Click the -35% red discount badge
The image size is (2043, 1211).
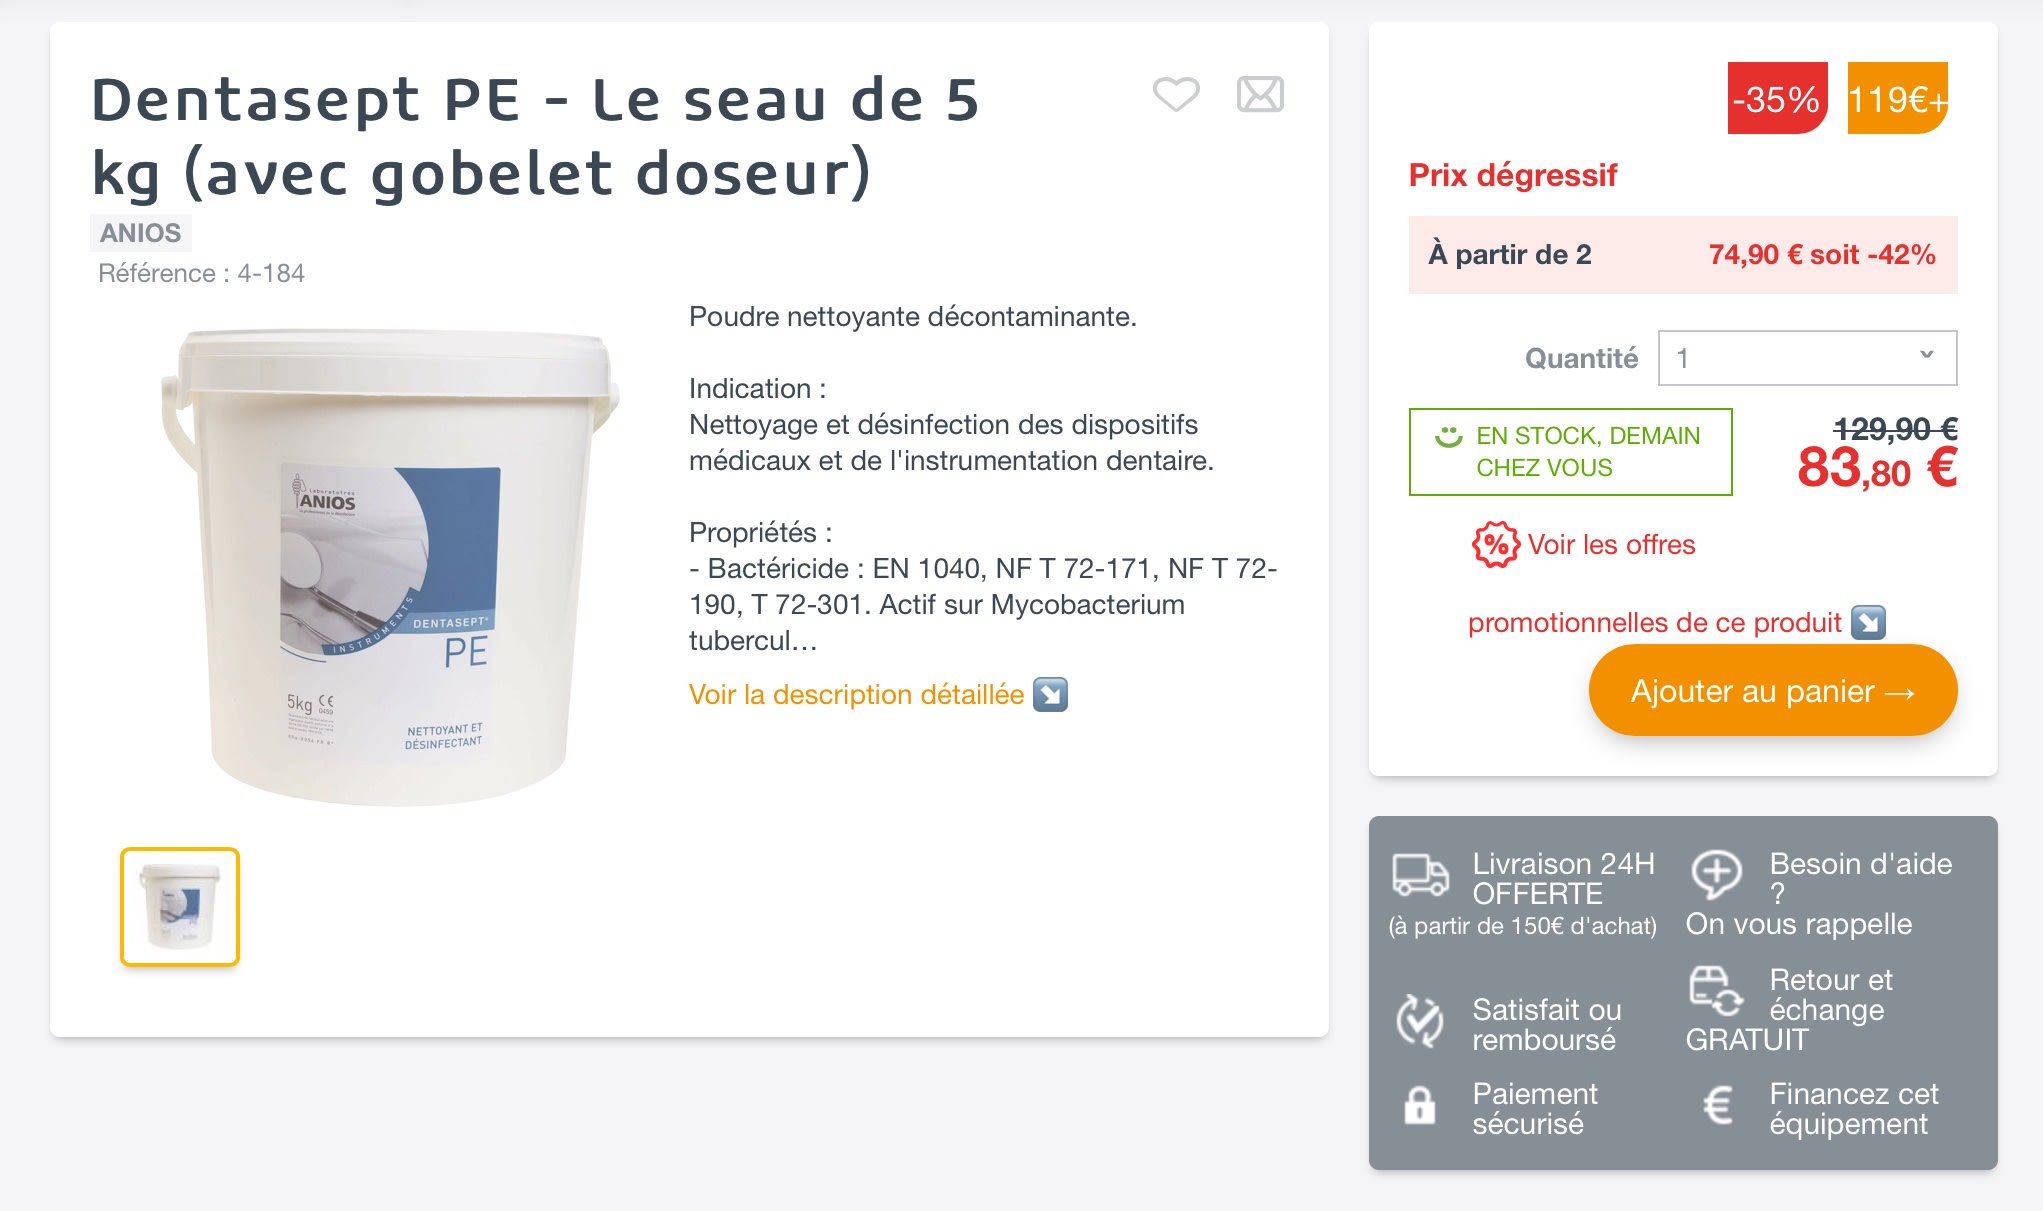click(1777, 98)
